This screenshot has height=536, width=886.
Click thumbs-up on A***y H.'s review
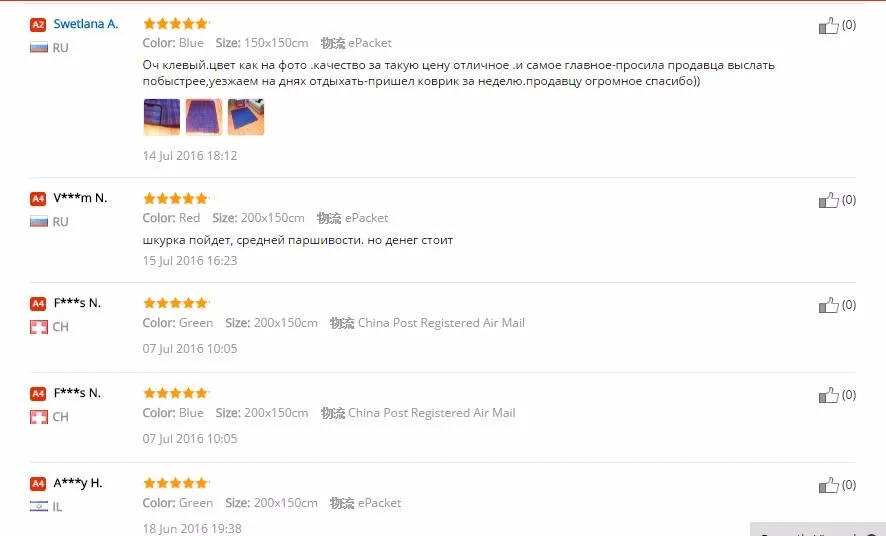828,486
